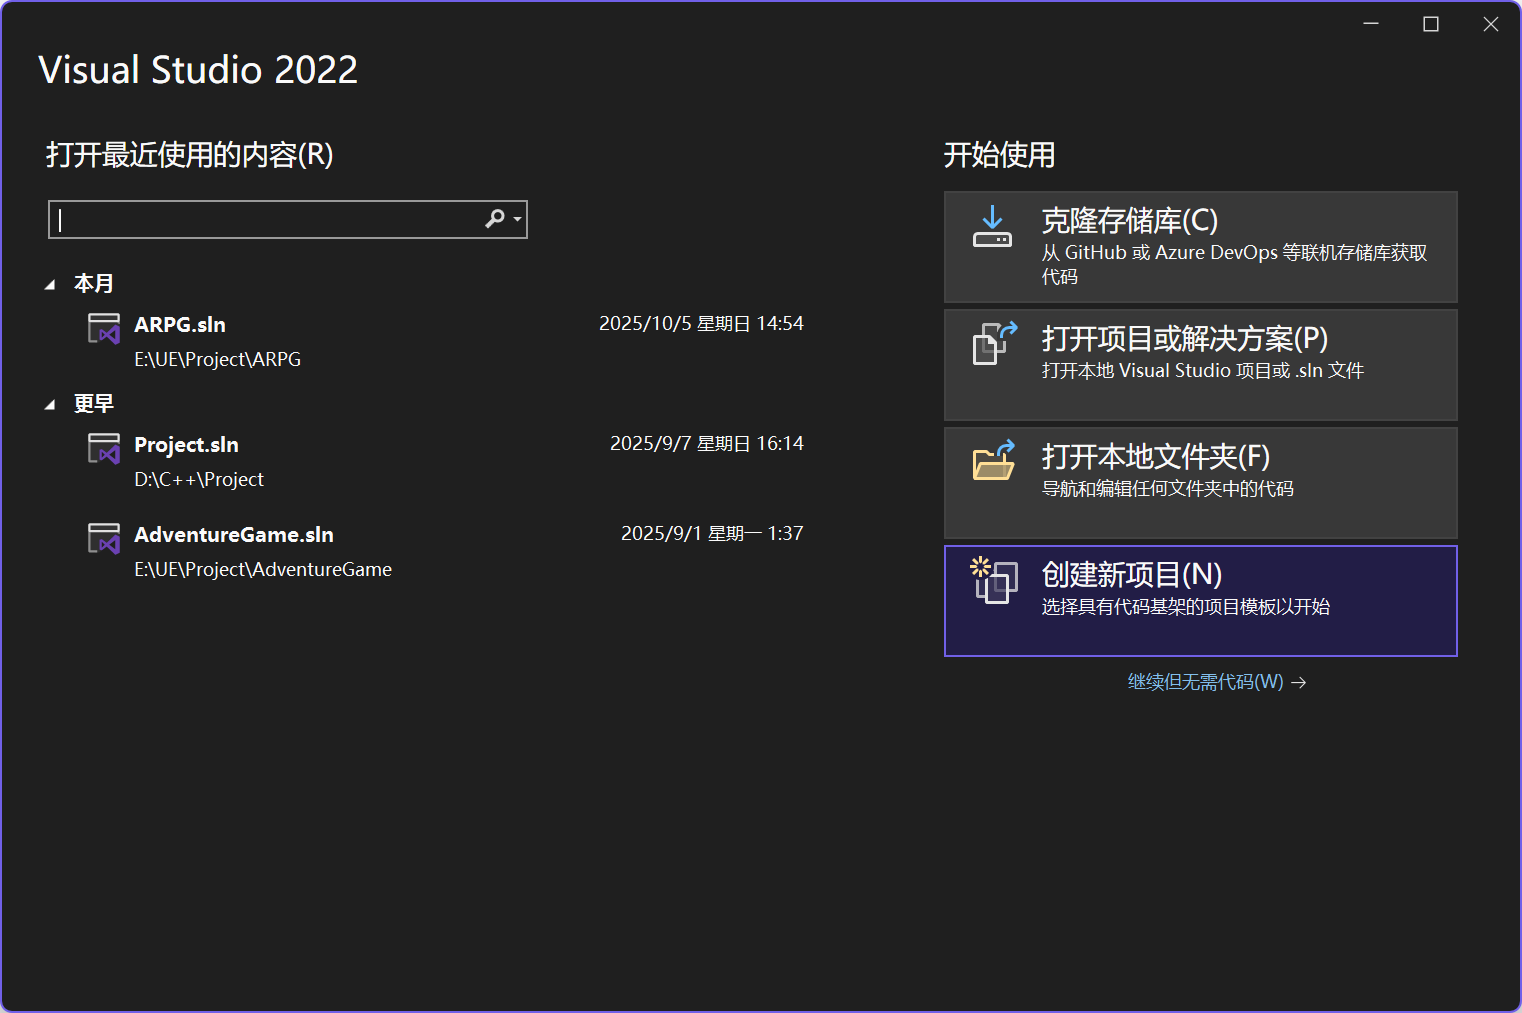The width and height of the screenshot is (1522, 1013).
Task: Open the Project.sln recent solution
Action: (186, 444)
